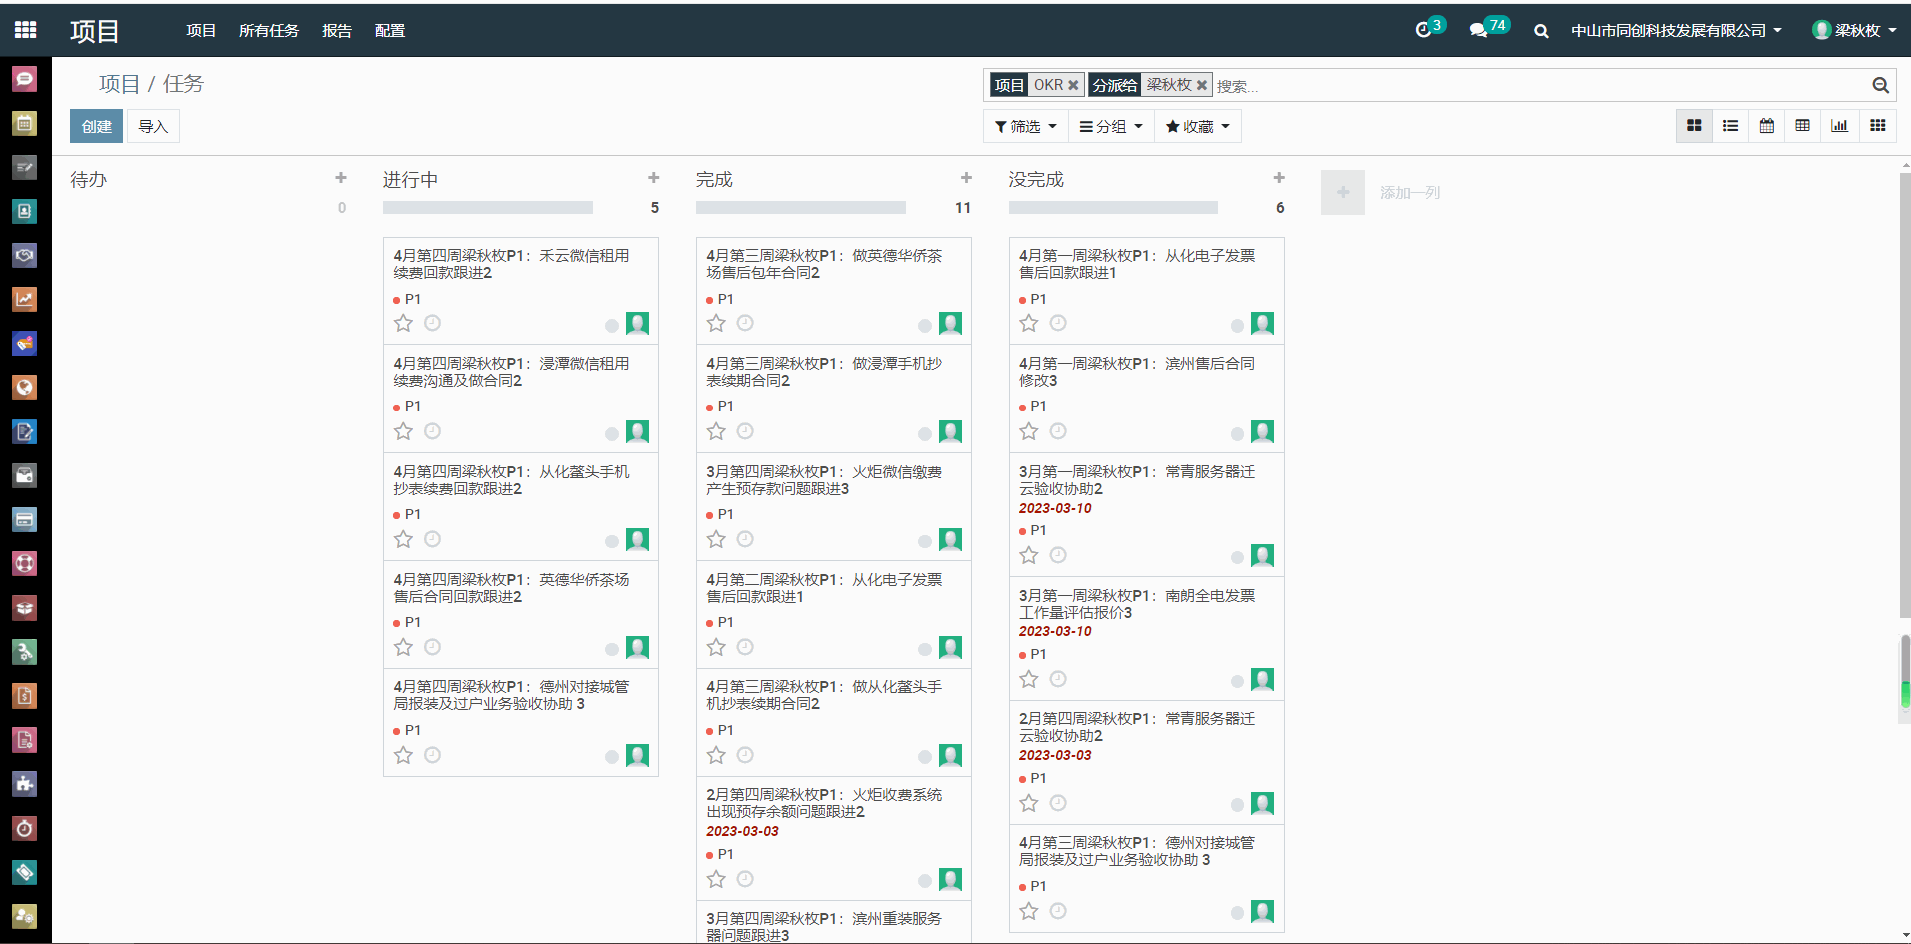Image resolution: width=1911 pixels, height=944 pixels.
Task: Switch to graph chart view
Action: [1839, 126]
